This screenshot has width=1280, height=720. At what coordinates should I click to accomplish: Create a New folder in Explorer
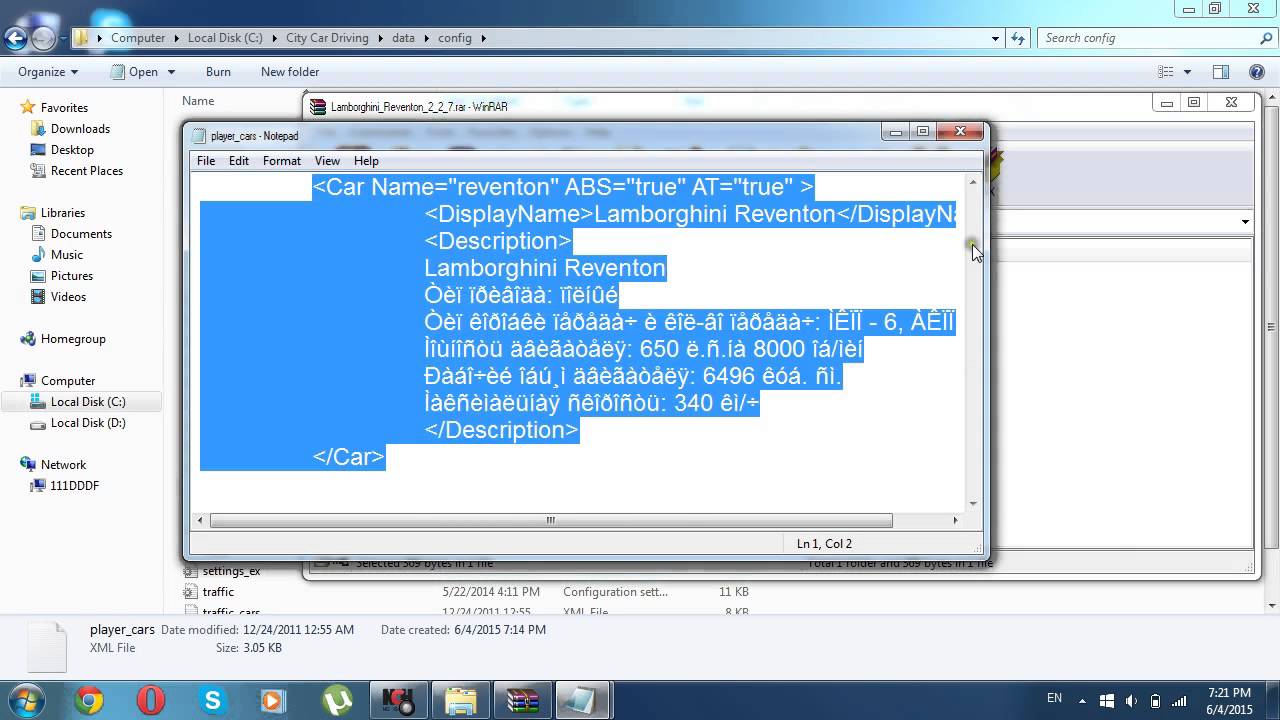(290, 72)
